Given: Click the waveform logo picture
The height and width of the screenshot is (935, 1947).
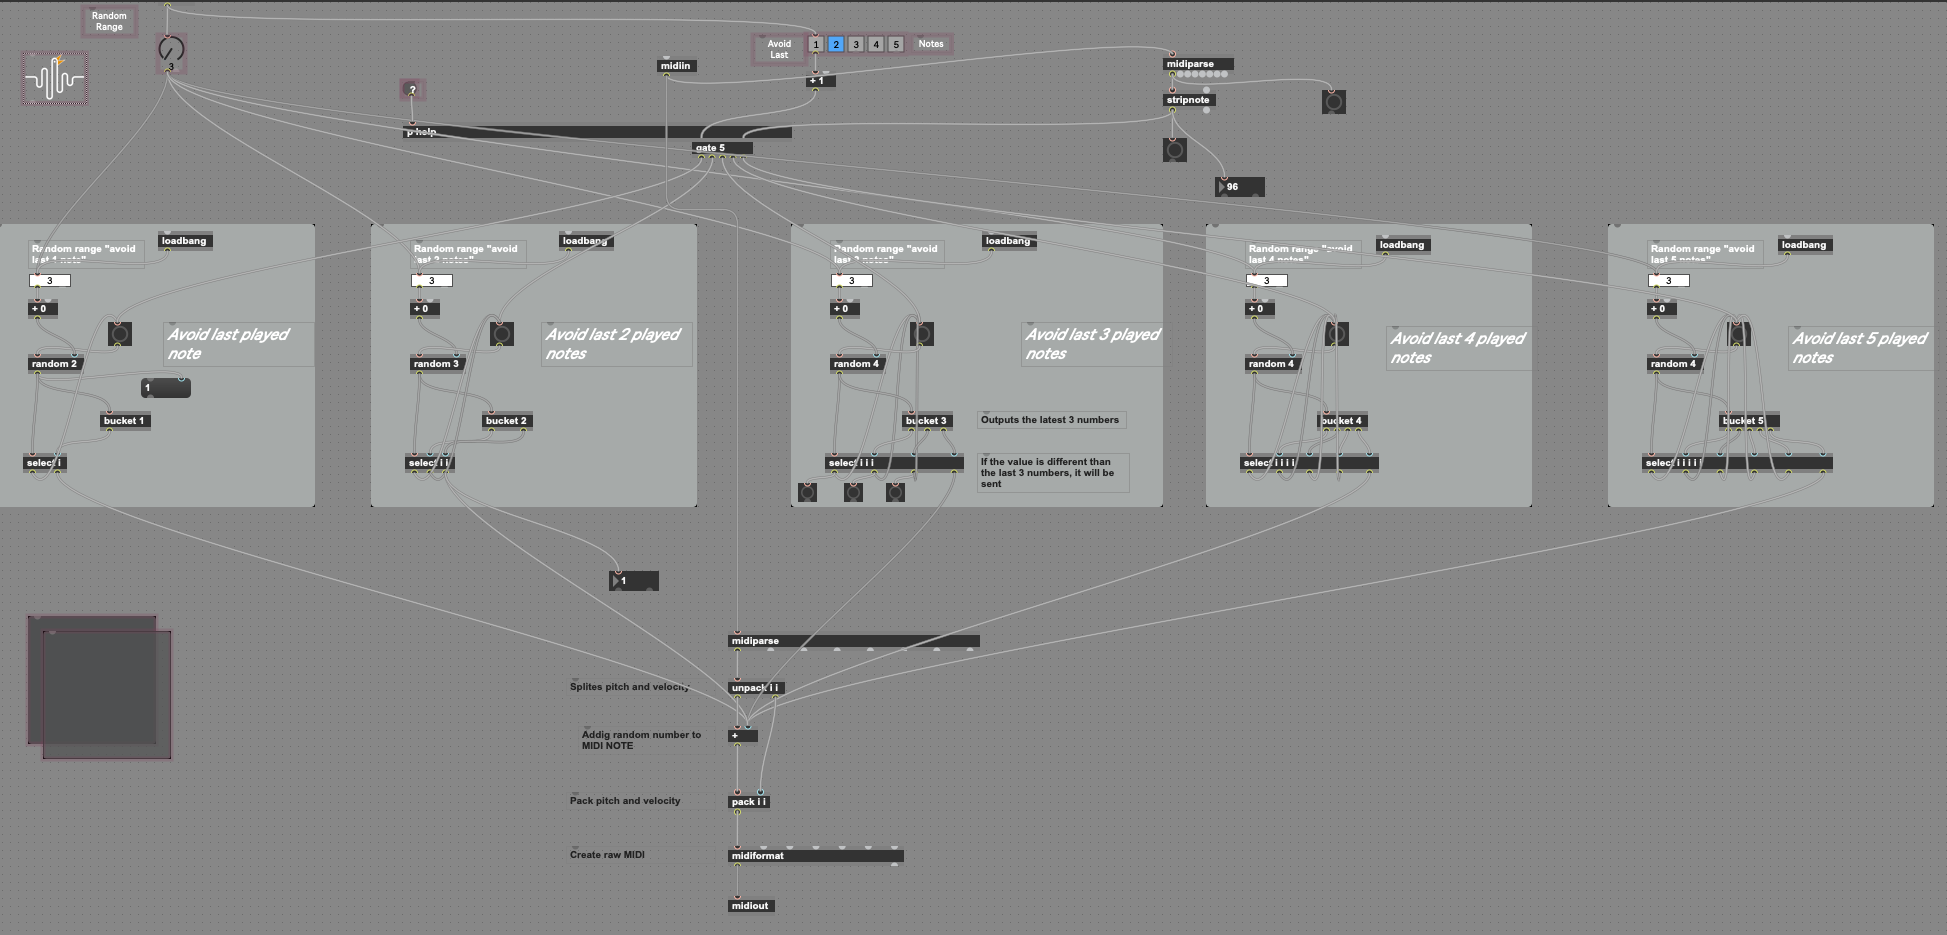Looking at the screenshot, I should click(x=55, y=78).
